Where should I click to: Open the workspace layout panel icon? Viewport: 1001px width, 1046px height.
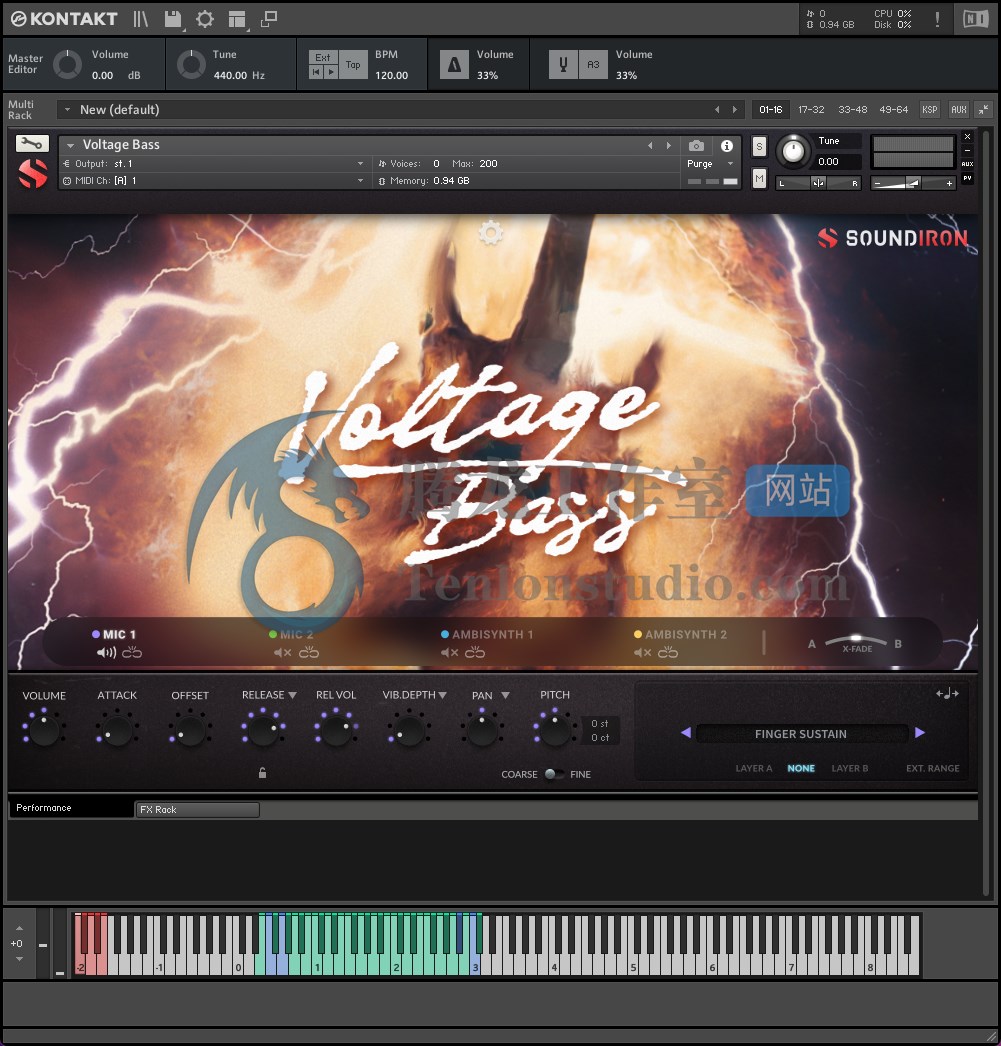click(237, 19)
